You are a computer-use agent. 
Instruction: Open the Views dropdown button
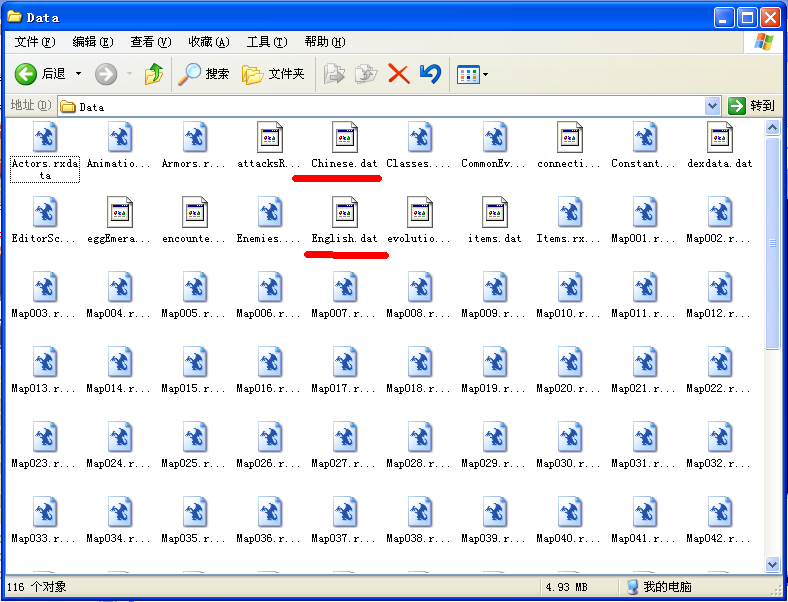pos(472,75)
